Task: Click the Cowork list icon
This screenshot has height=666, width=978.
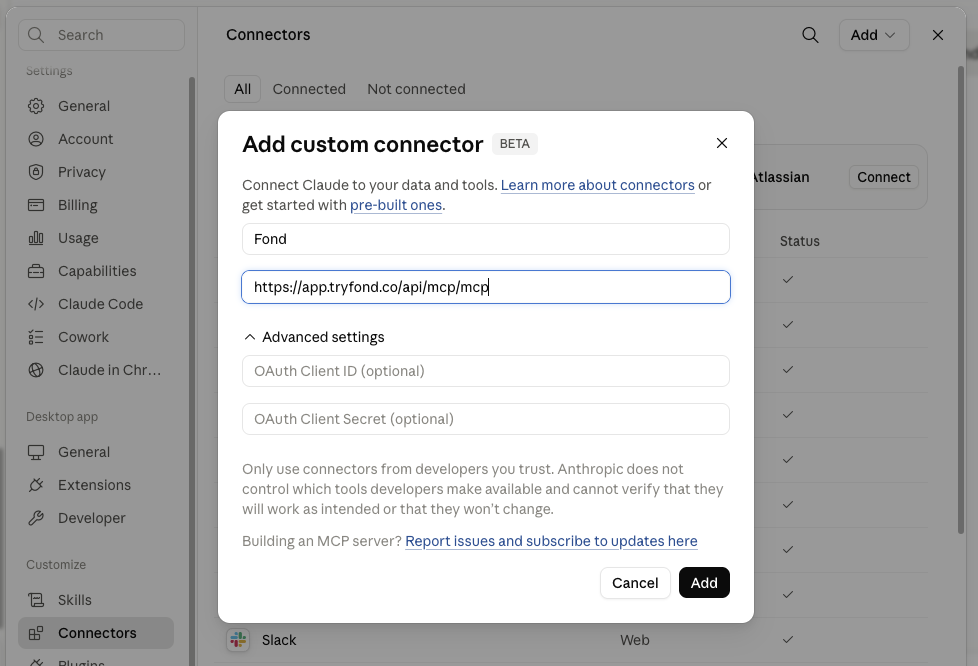Action: 36,337
